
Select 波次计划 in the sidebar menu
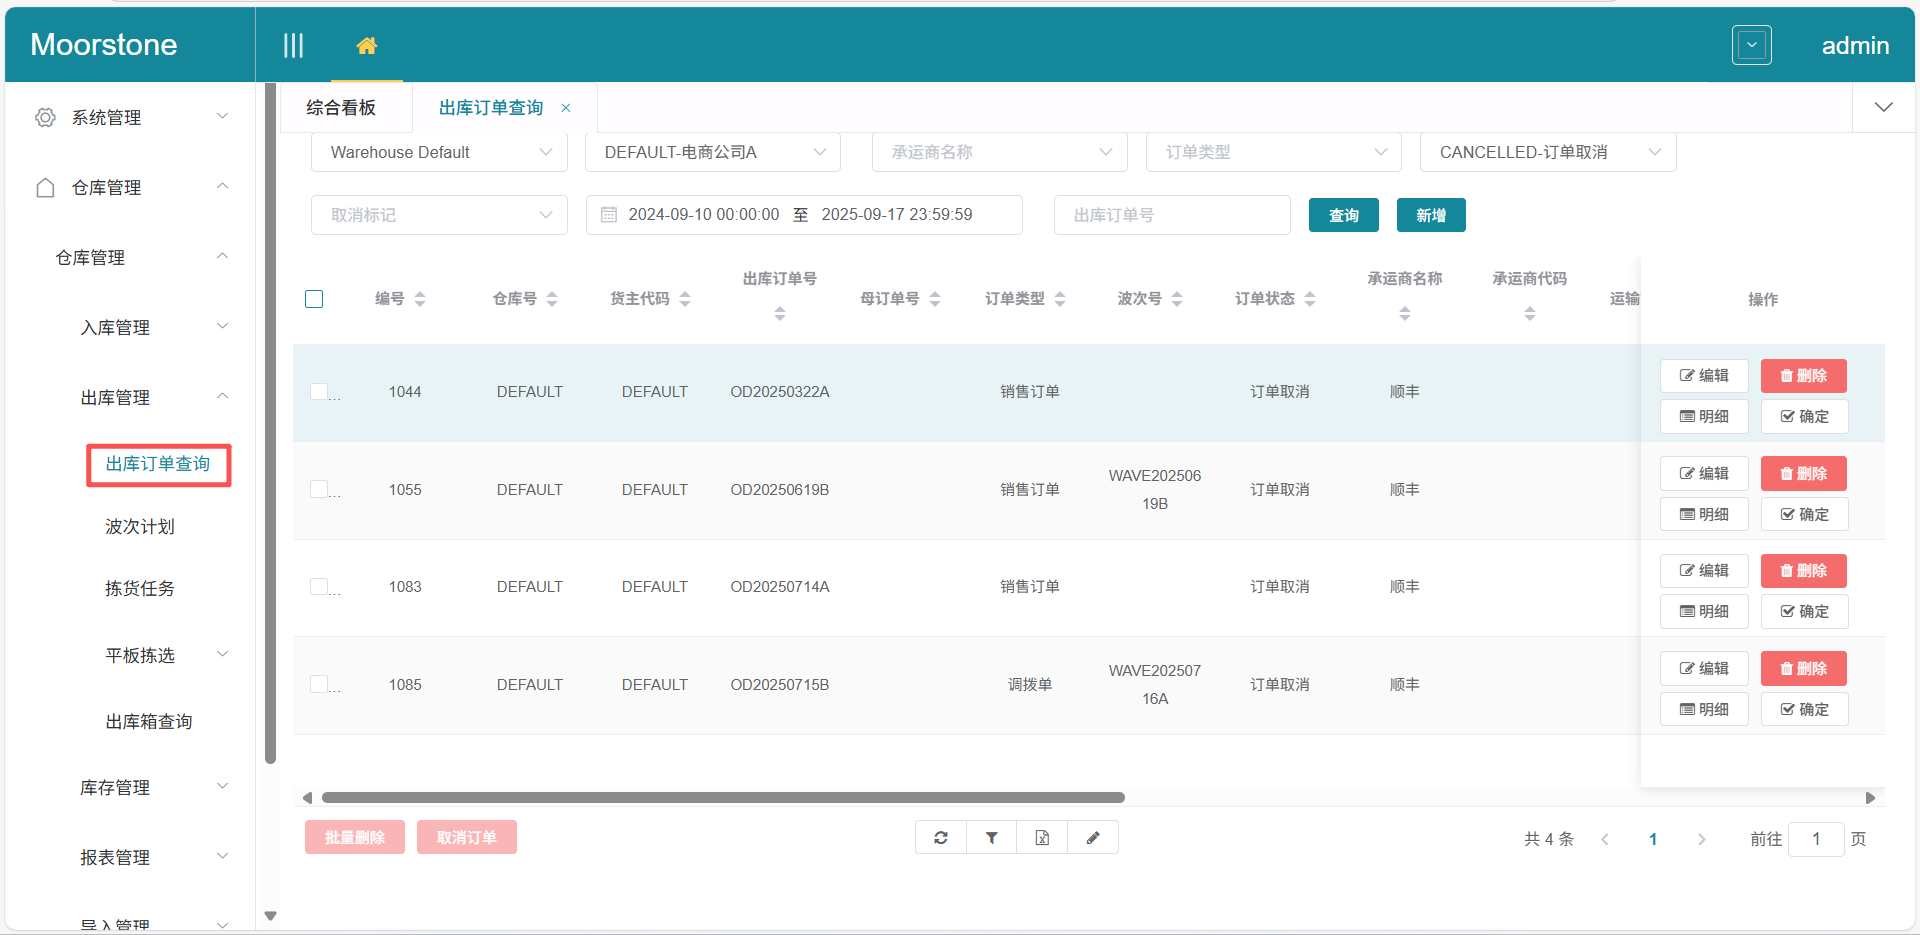tap(140, 526)
